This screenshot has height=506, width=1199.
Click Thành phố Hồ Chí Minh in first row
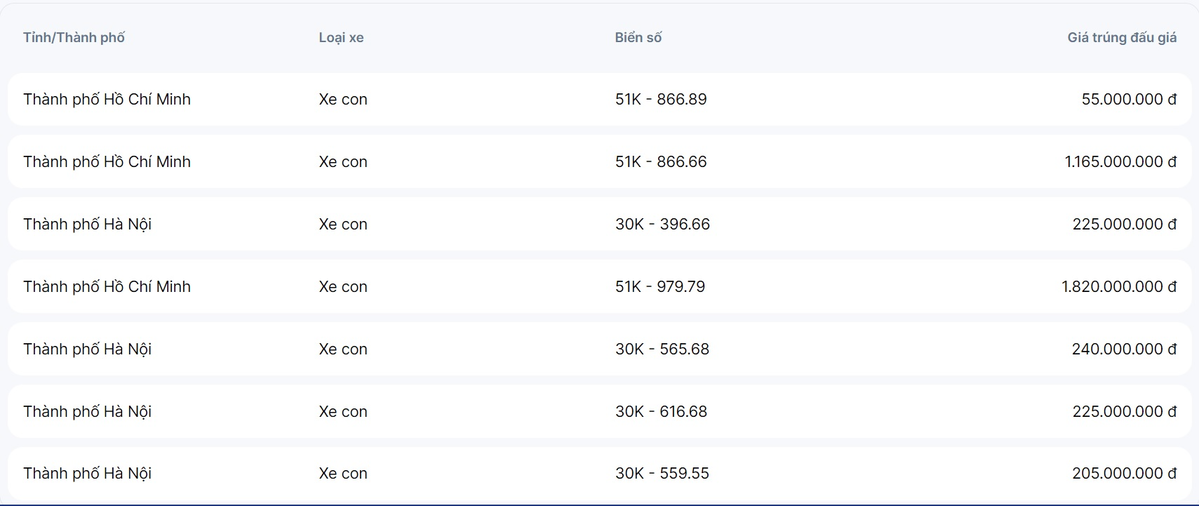point(107,100)
